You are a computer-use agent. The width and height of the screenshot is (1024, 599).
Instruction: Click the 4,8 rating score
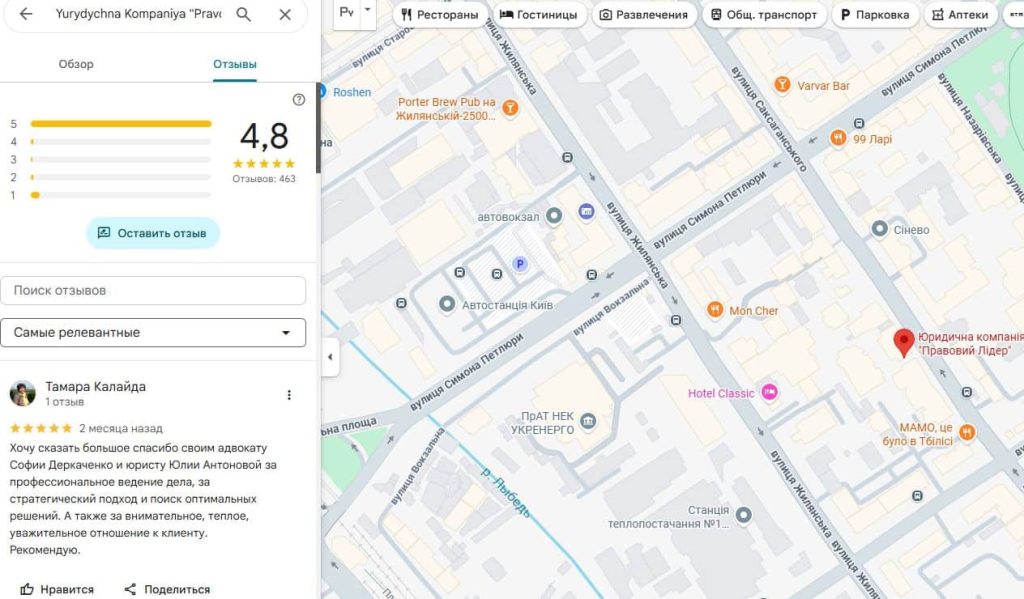coord(264,136)
